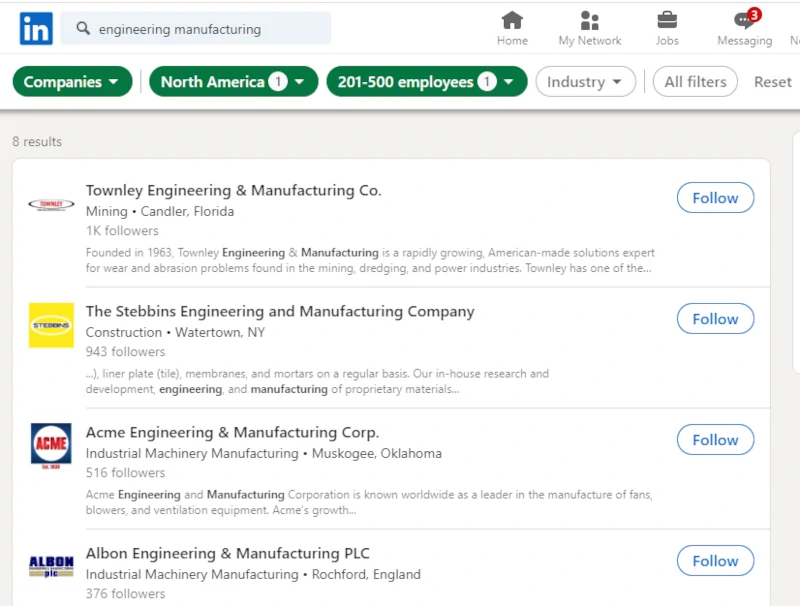Follow Albon Engineering & Manufacturing PLC

point(715,561)
